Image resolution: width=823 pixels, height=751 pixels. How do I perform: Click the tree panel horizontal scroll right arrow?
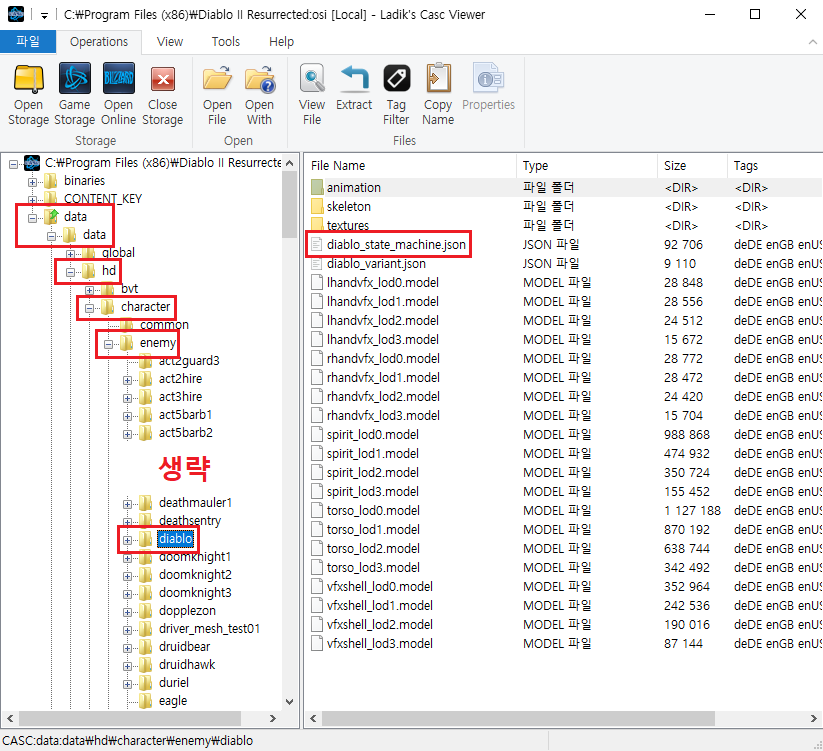[x=272, y=718]
